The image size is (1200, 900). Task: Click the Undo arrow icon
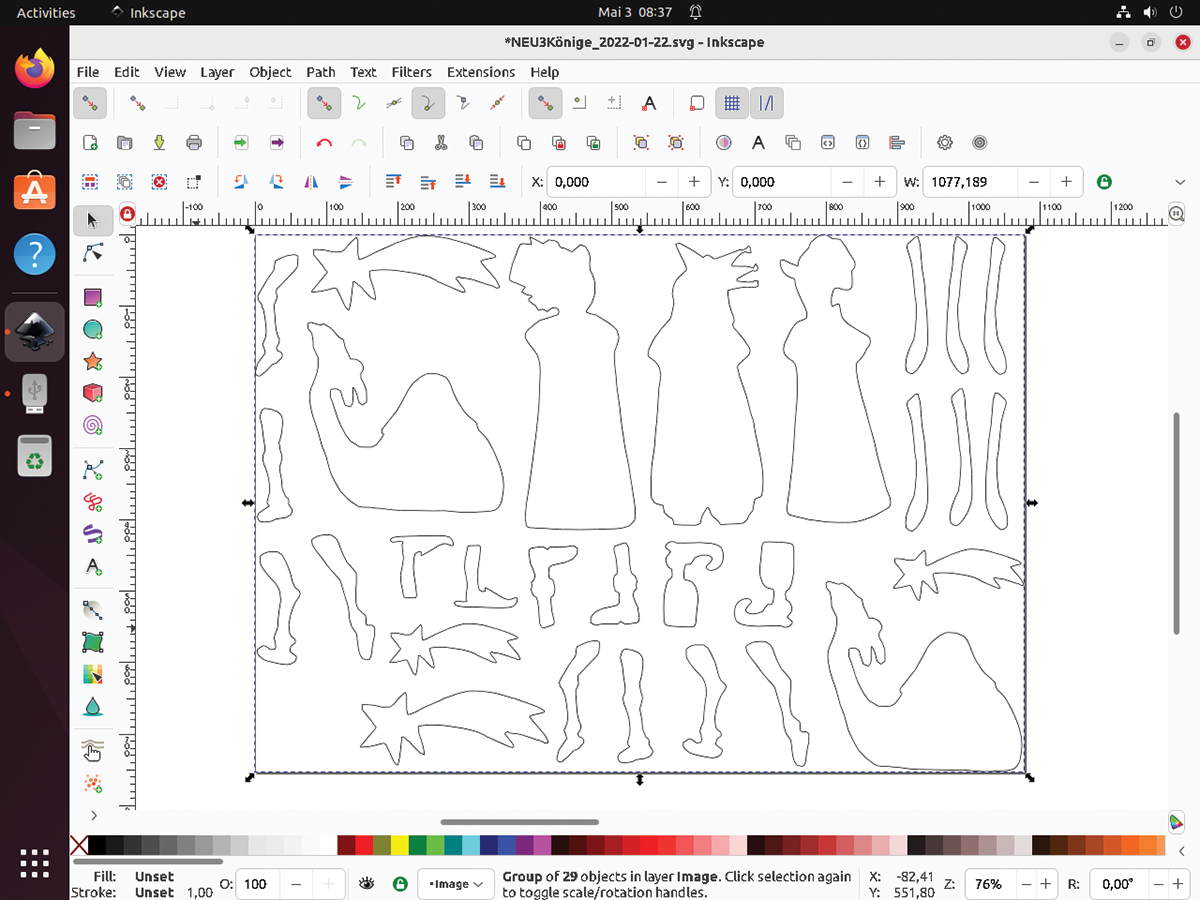point(324,143)
